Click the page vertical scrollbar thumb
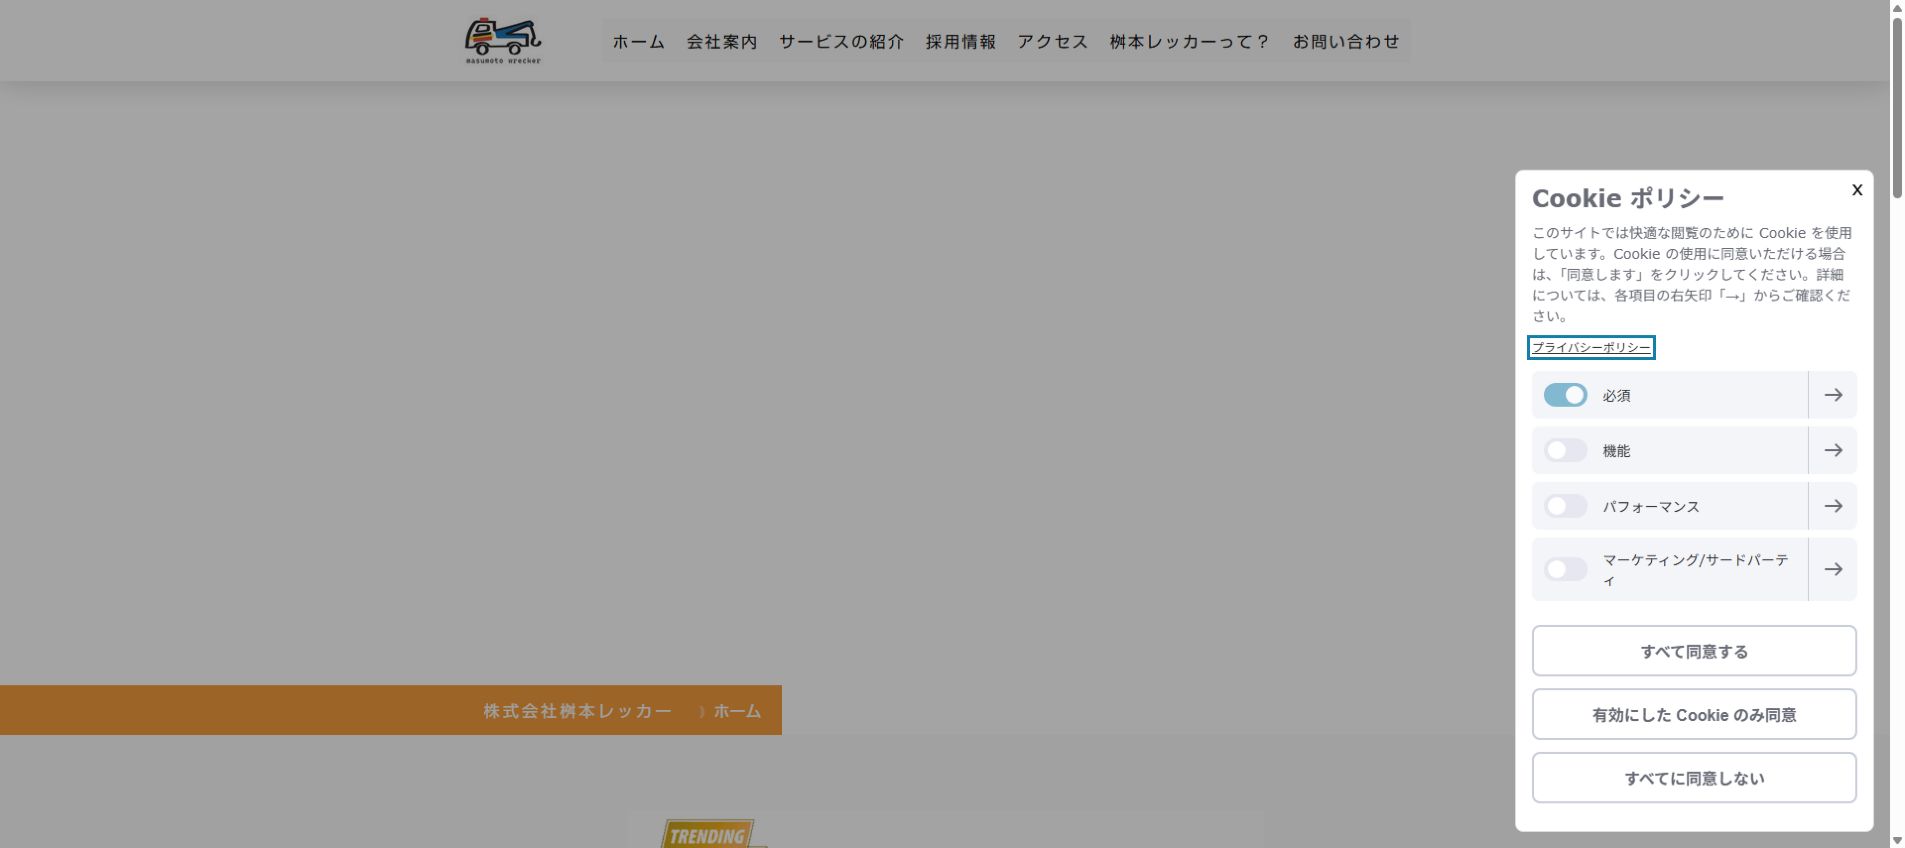The image size is (1905, 848). pos(1897,107)
